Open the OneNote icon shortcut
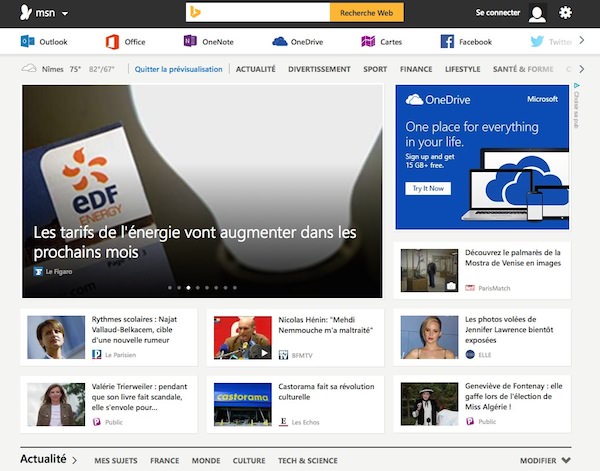Viewport: 600px width, 471px height. [x=190, y=41]
